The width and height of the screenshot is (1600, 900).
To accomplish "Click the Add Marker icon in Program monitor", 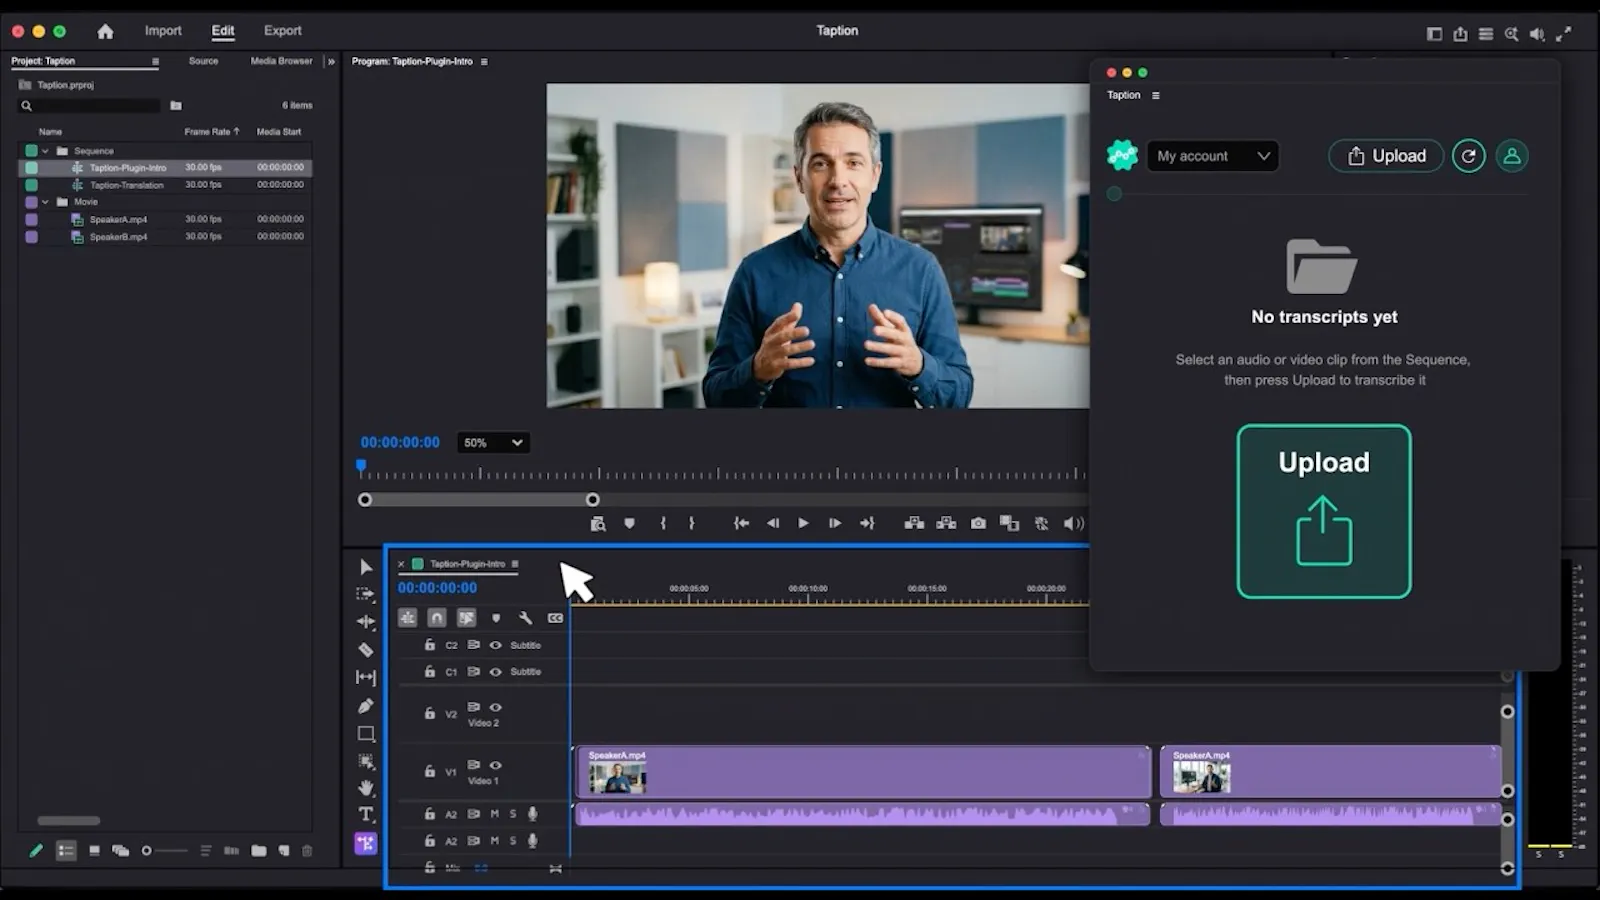I will [x=629, y=523].
